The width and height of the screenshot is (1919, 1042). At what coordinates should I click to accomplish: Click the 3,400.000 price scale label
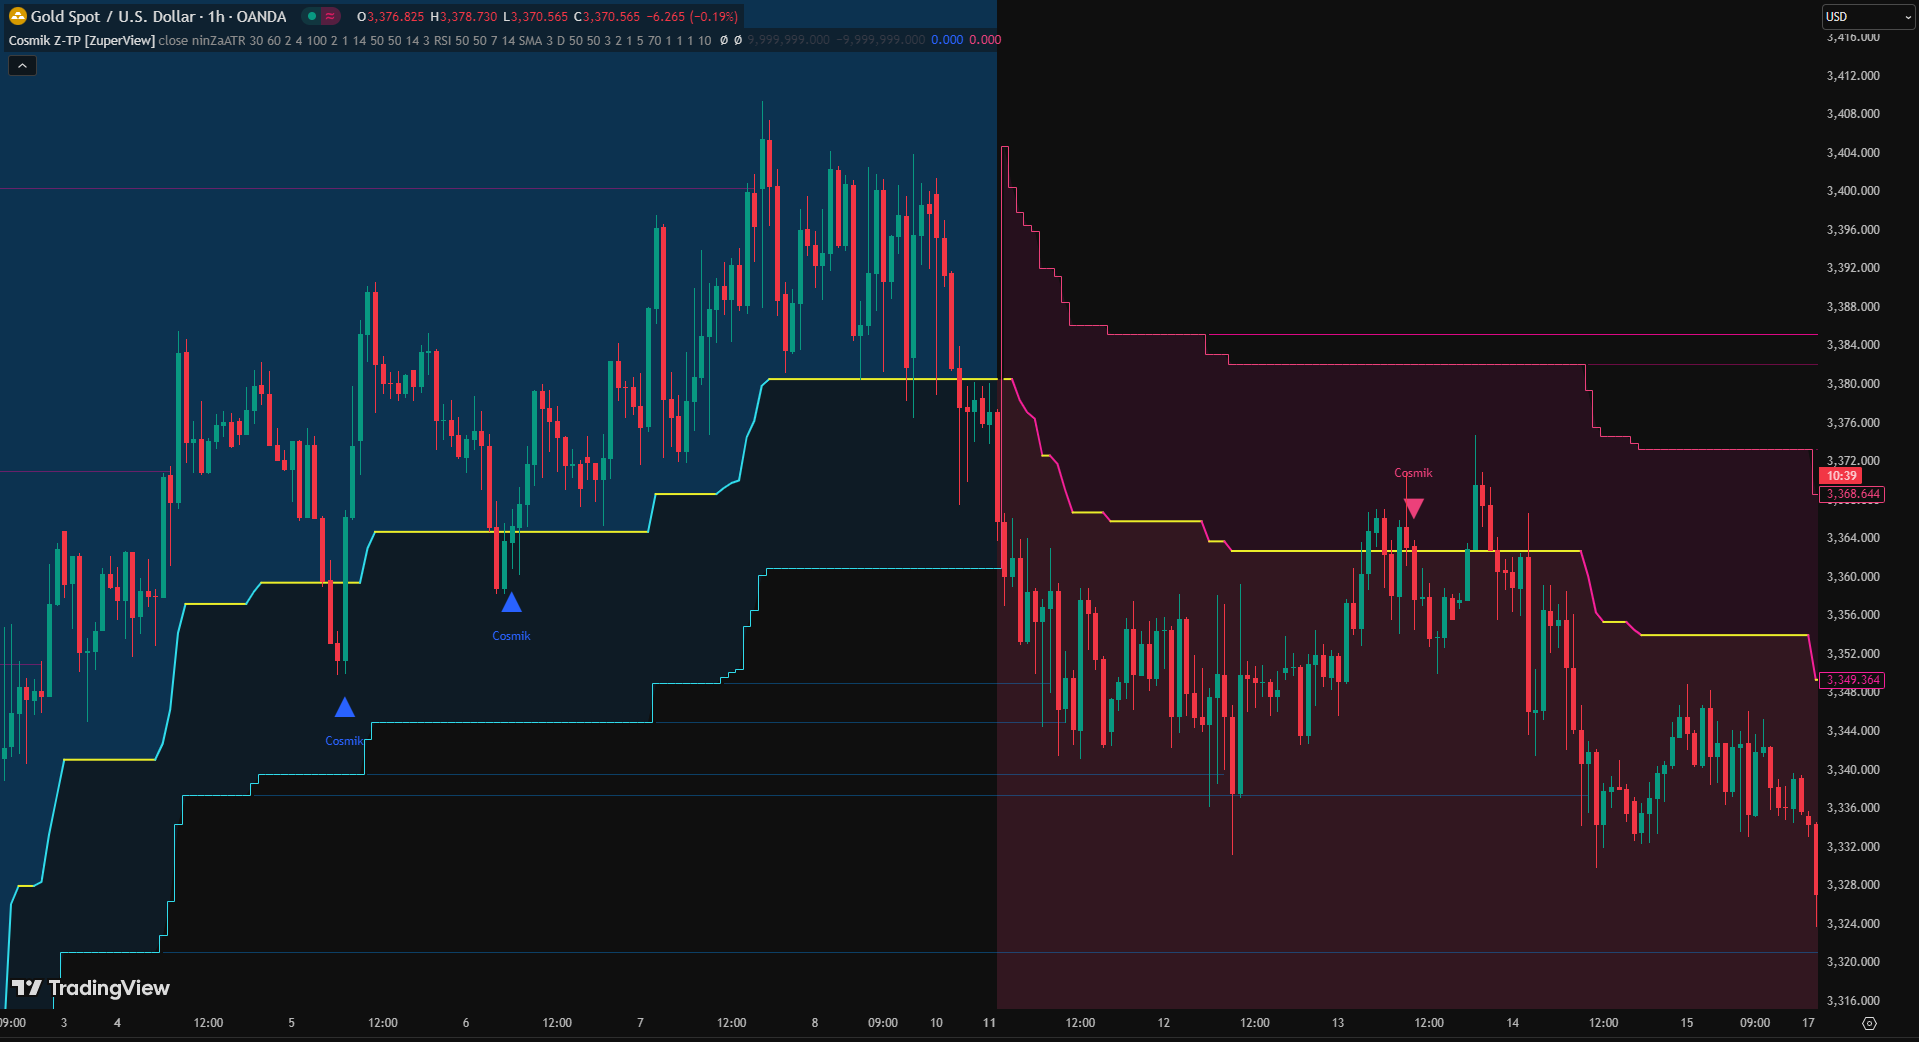tap(1853, 191)
